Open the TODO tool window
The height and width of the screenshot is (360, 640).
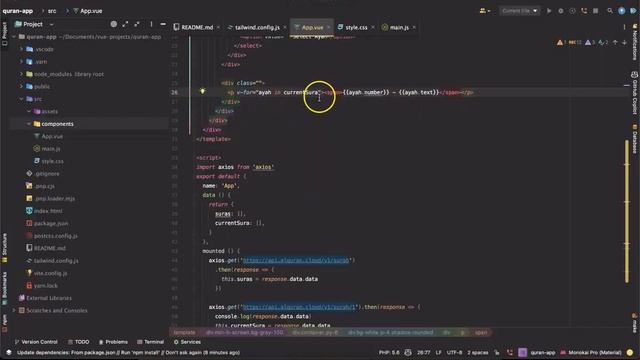78,342
